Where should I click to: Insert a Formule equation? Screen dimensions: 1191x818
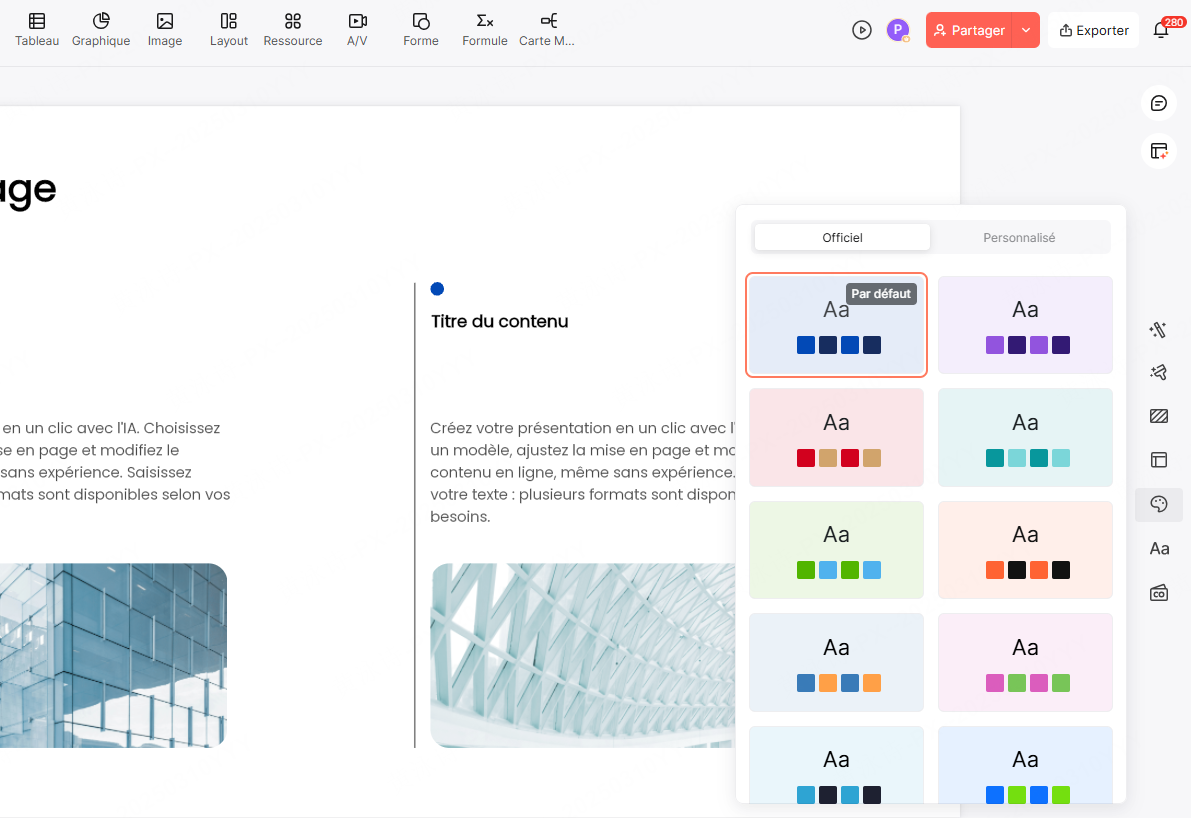tap(485, 29)
